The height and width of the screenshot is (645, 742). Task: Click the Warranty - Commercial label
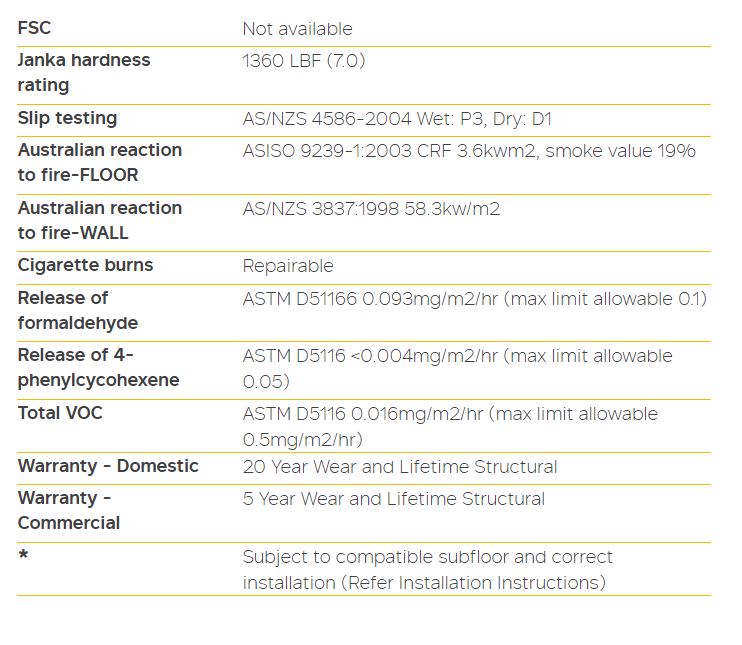69,510
